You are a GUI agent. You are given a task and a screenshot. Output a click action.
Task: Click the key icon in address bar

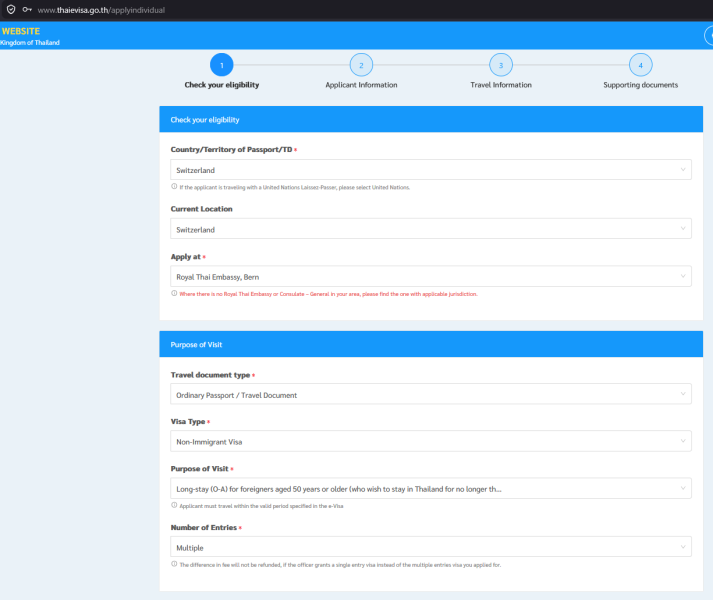27,10
